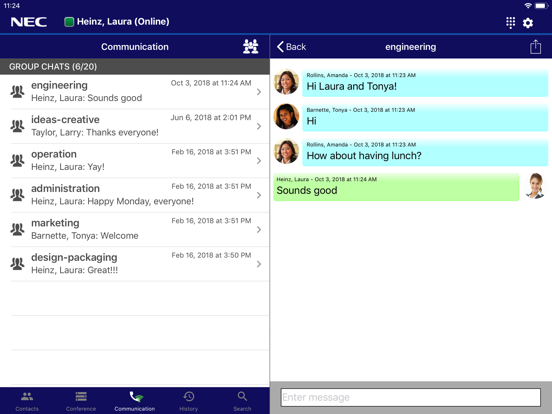Click the NEC logo
The height and width of the screenshot is (414, 552).
[x=29, y=22]
